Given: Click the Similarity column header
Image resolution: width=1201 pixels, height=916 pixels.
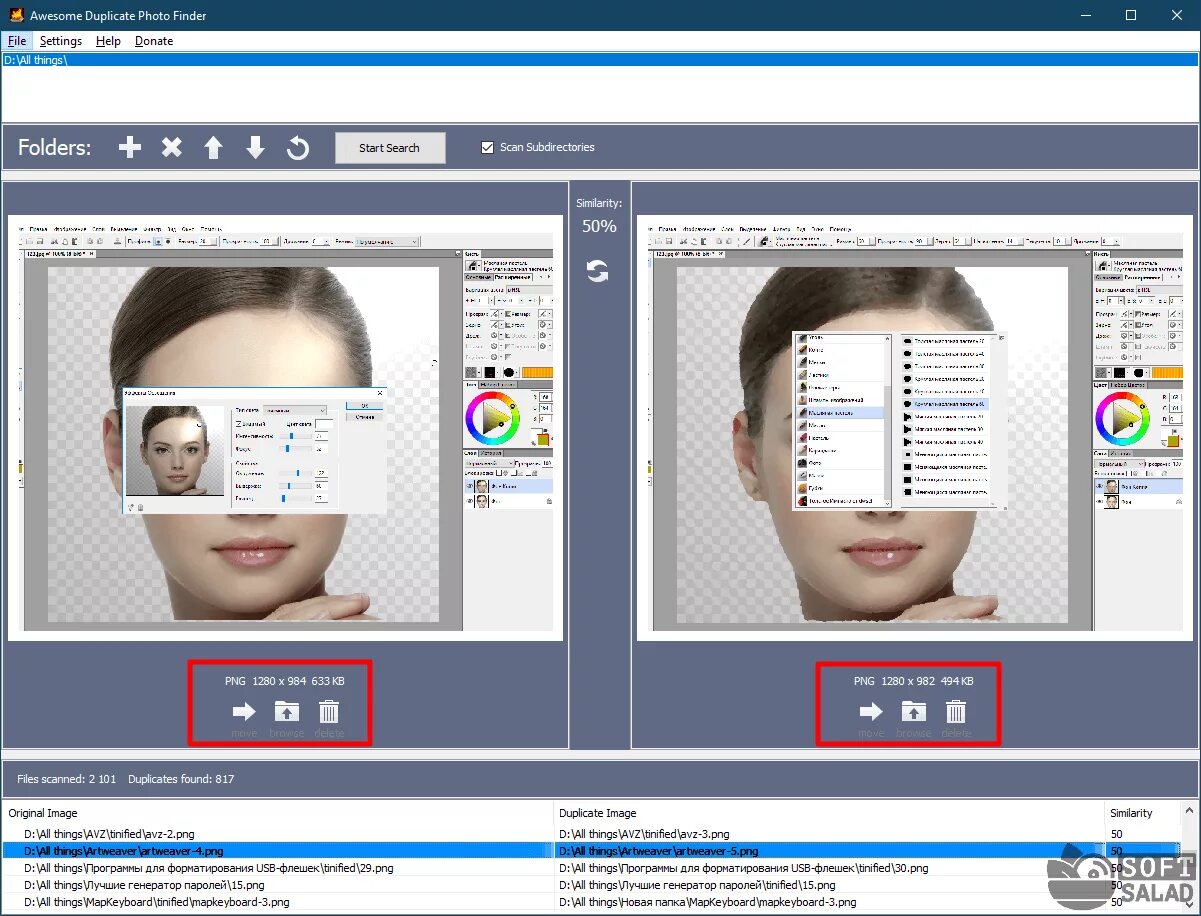Looking at the screenshot, I should tap(1143, 813).
